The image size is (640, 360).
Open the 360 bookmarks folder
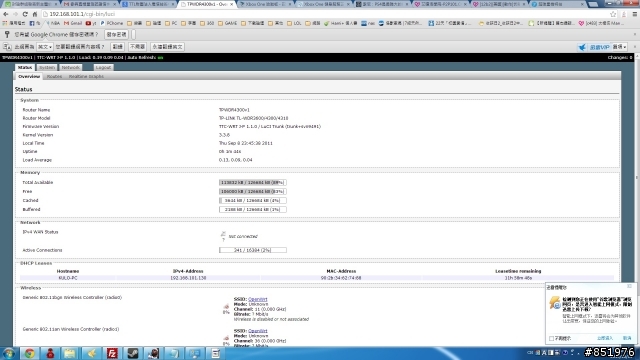click(207, 23)
